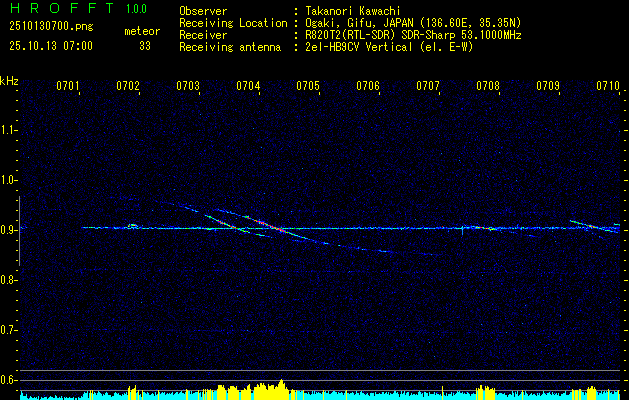Click observer name Takanori Kawachi
This screenshot has height=400, width=629.
point(353,11)
